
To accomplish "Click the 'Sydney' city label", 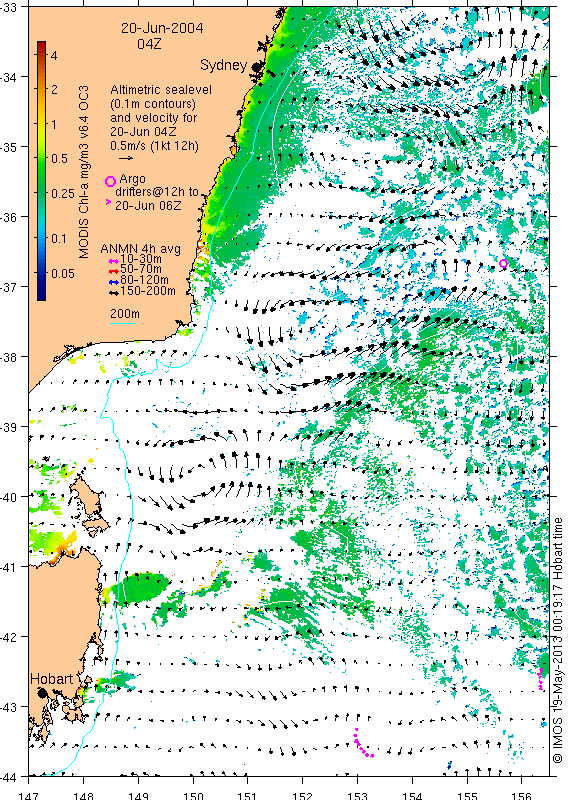I will [x=223, y=65].
